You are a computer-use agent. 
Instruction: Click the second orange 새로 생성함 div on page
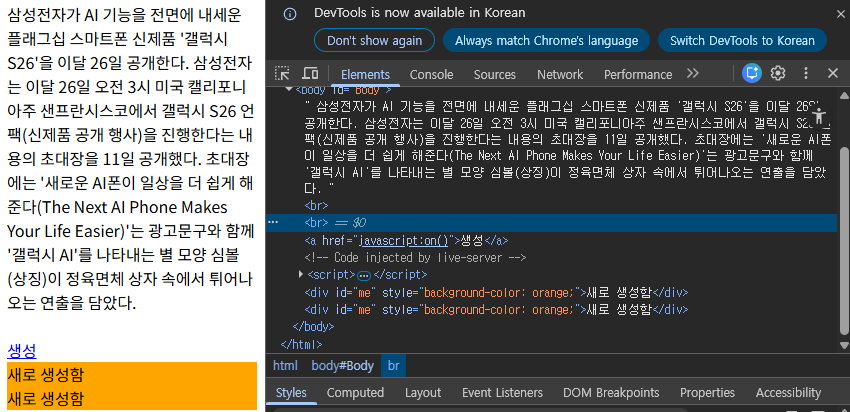coord(132,398)
